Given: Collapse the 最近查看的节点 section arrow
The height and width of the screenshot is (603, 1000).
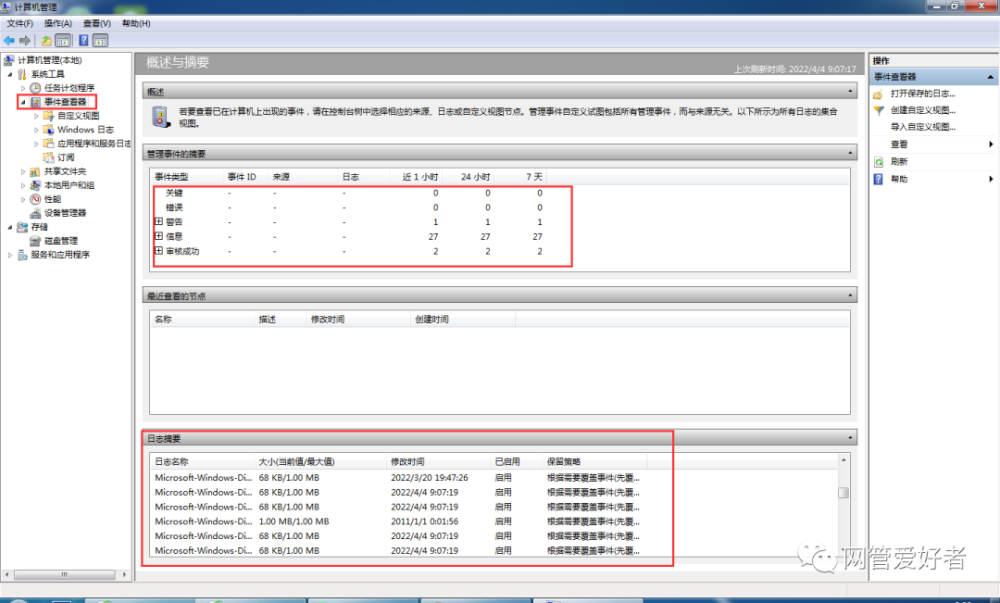Looking at the screenshot, I should 850,296.
